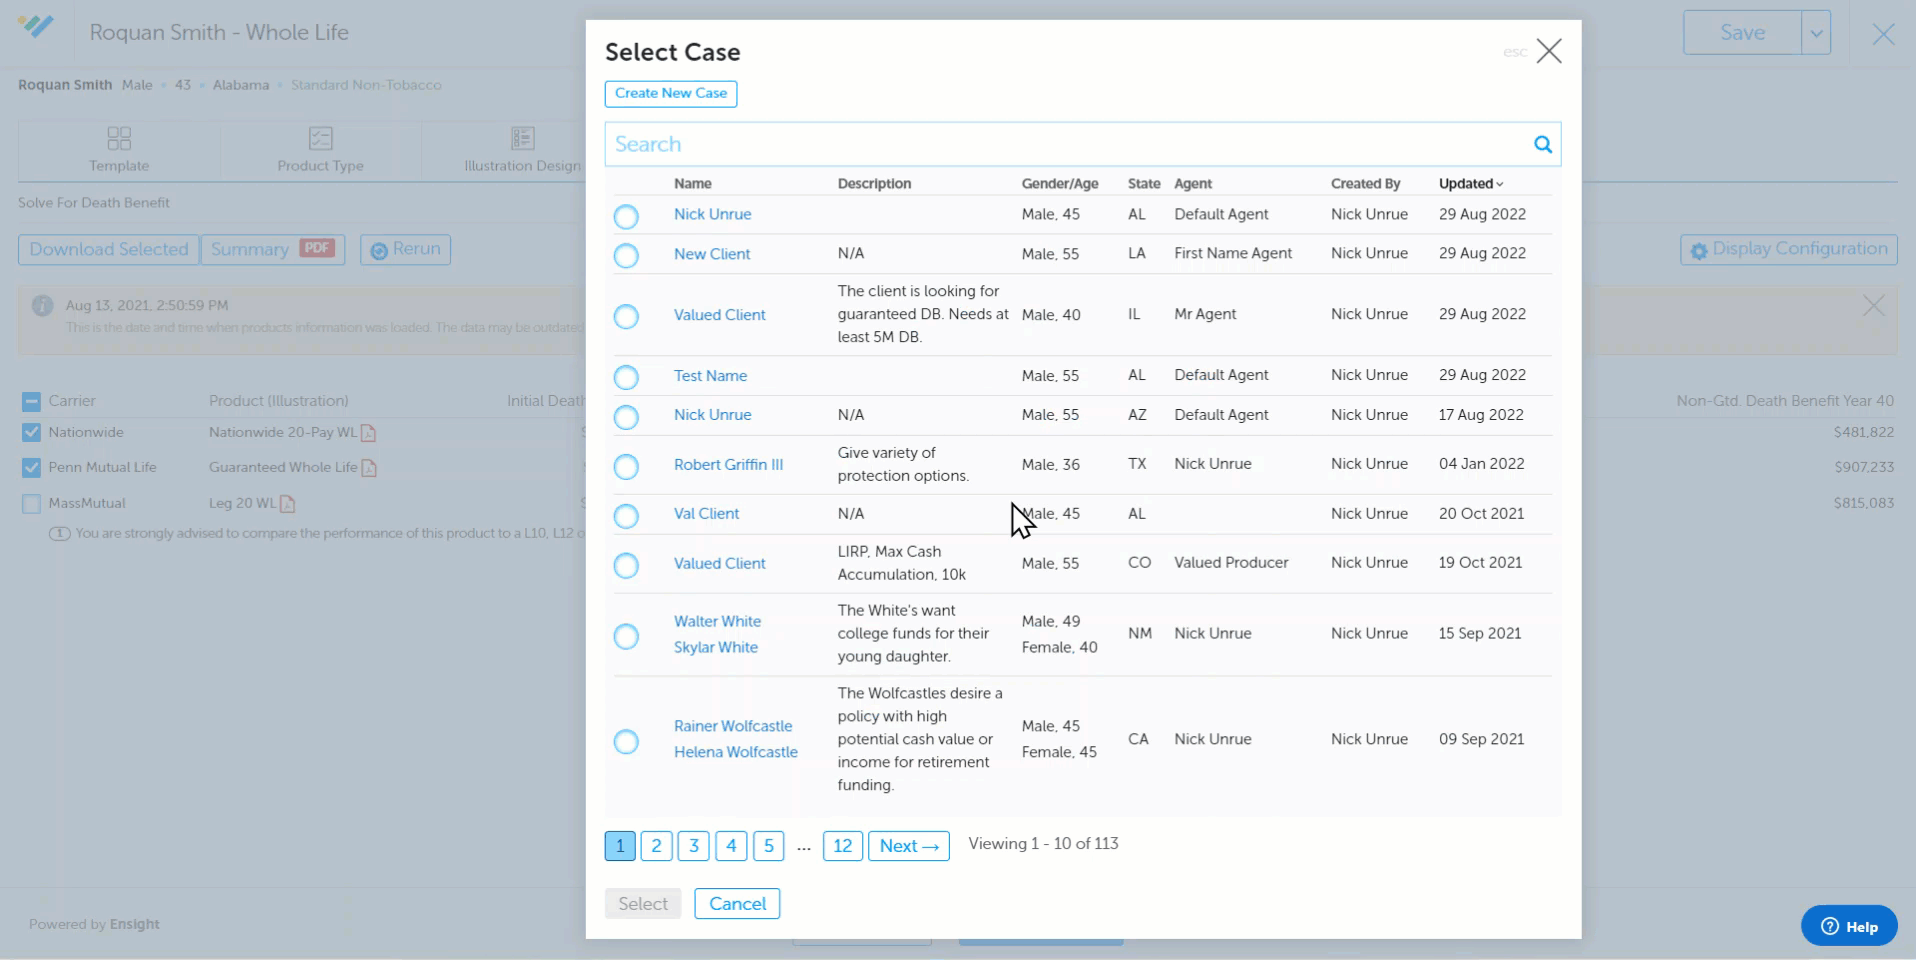Open the Template icon tab
This screenshot has width=1916, height=960.
(119, 149)
